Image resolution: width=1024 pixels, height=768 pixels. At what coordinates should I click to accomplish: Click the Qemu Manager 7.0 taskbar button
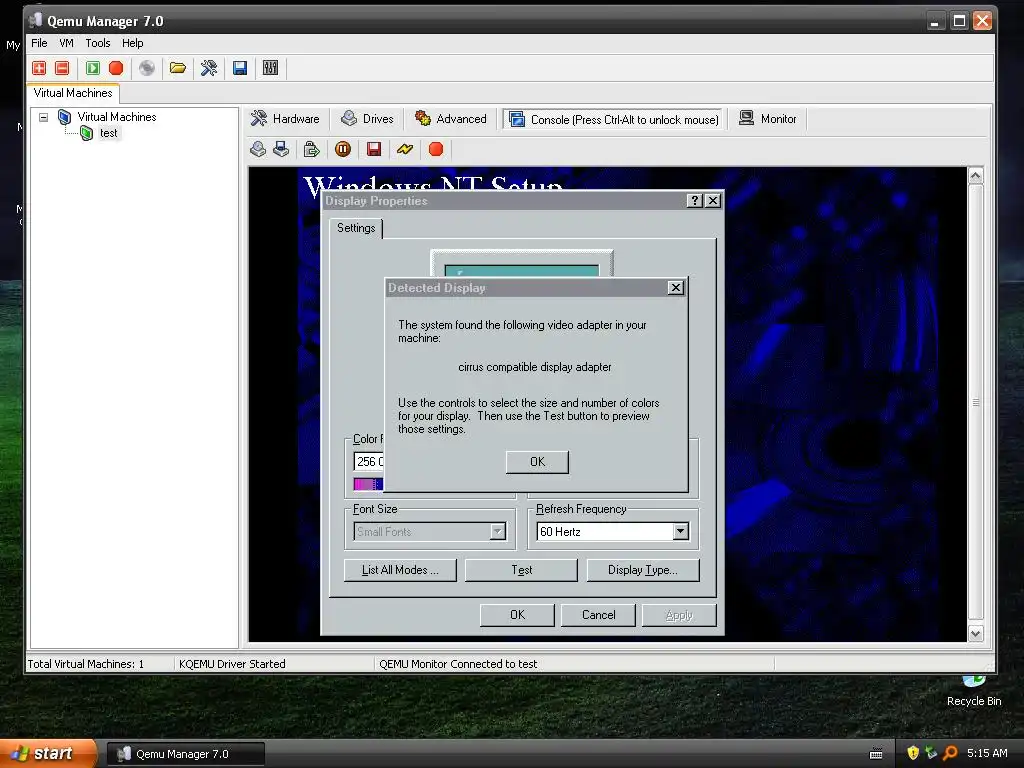[x=185, y=754]
